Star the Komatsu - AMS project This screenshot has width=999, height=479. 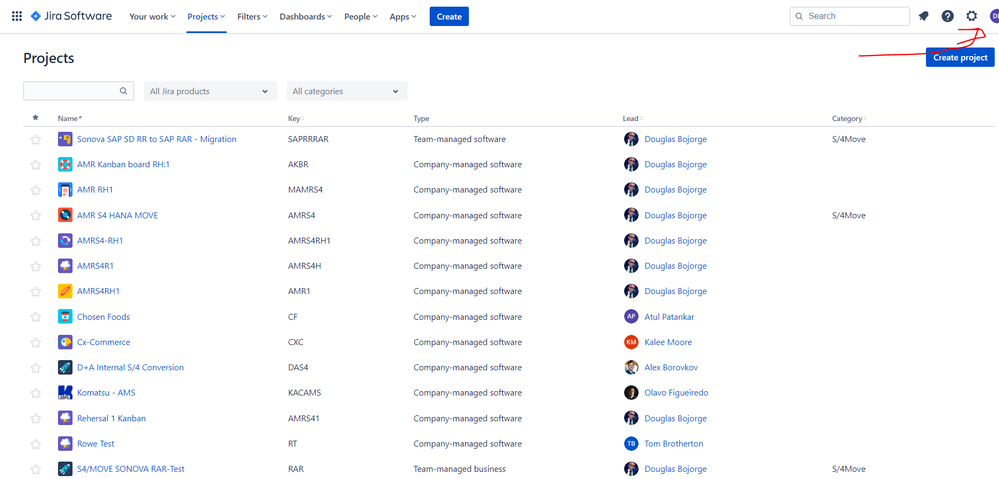(36, 393)
